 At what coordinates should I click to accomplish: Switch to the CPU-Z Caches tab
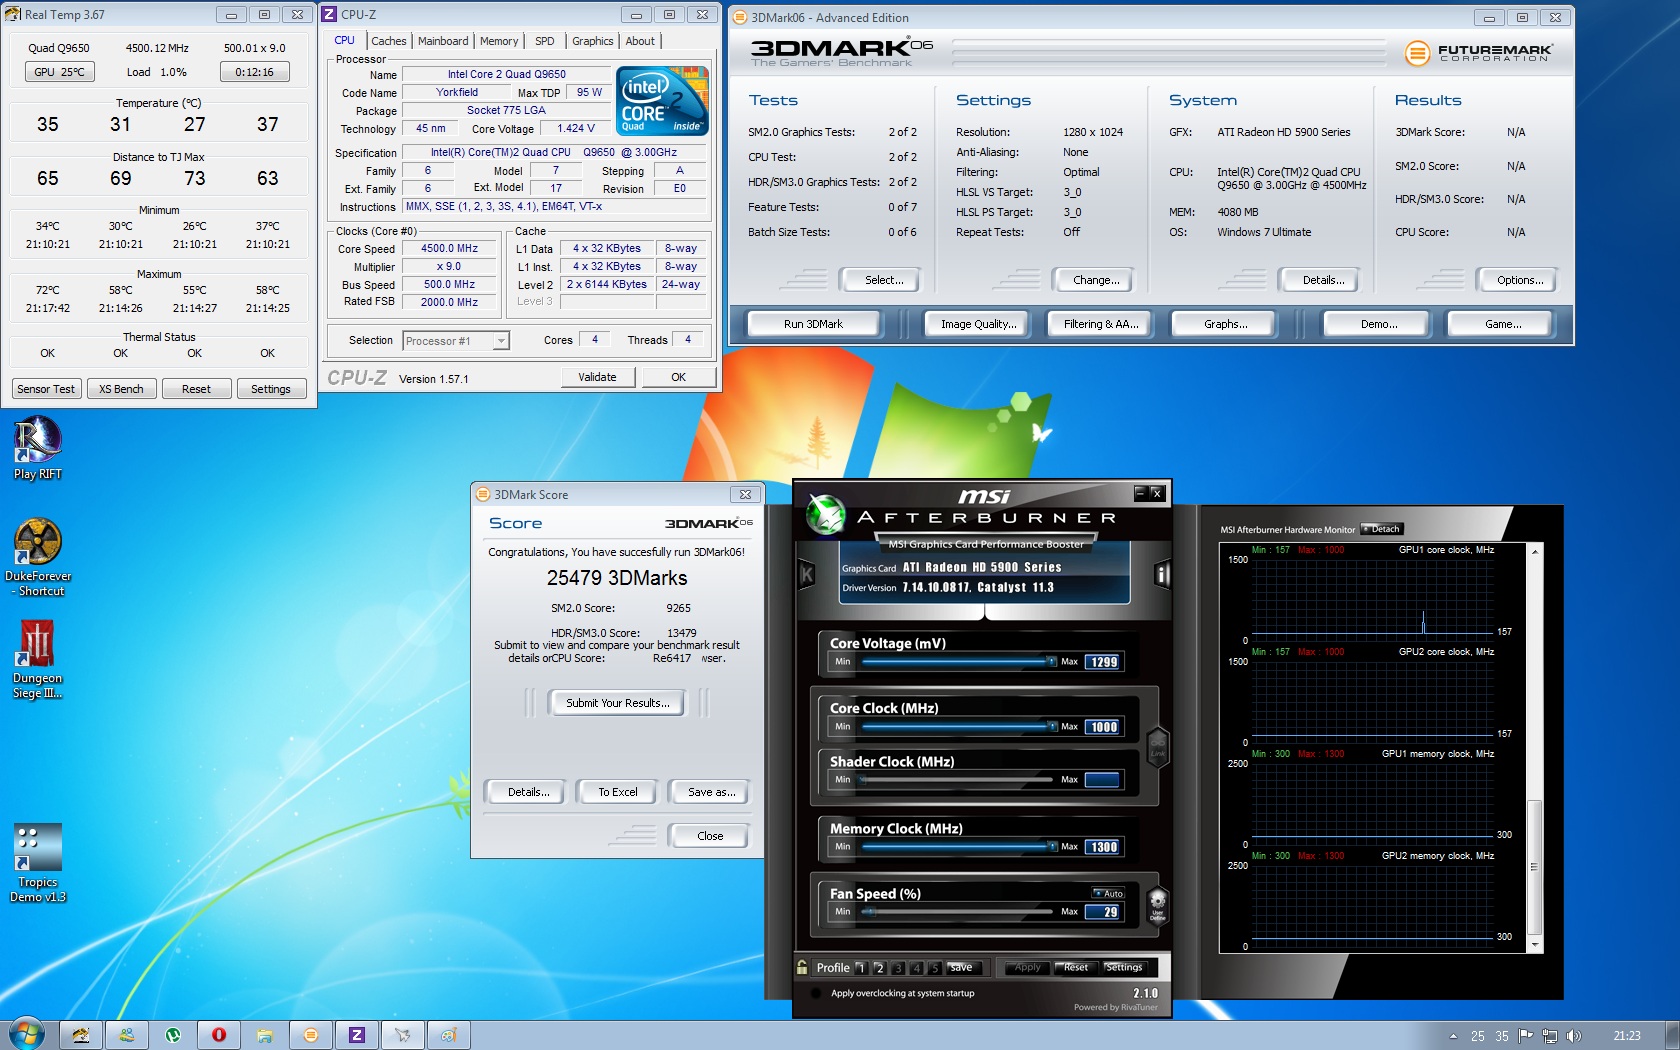[x=389, y=41]
